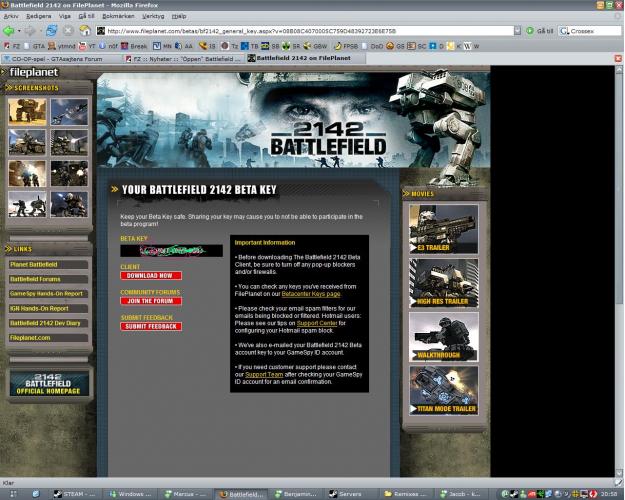625x500 pixels.
Task: Open the Battlefield Forums link
Action: (x=48, y=279)
